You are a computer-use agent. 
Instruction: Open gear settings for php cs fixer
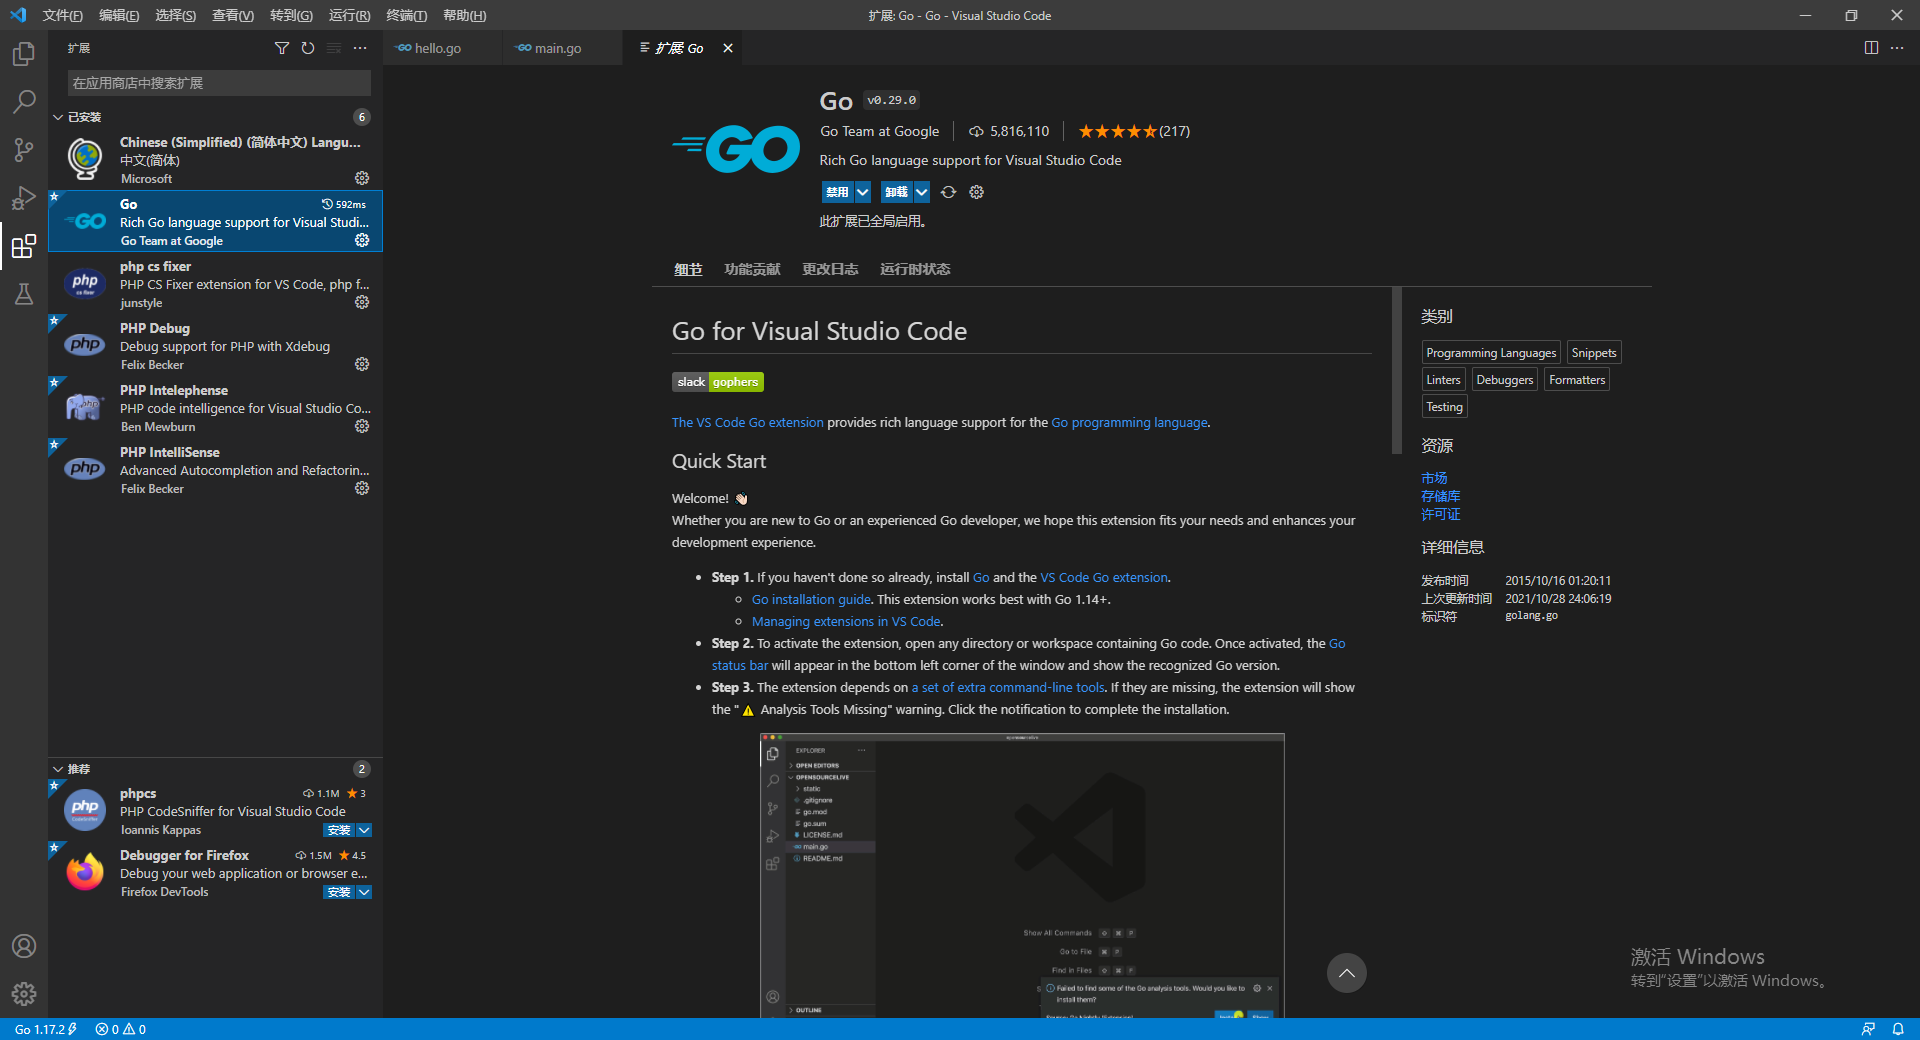(x=362, y=302)
